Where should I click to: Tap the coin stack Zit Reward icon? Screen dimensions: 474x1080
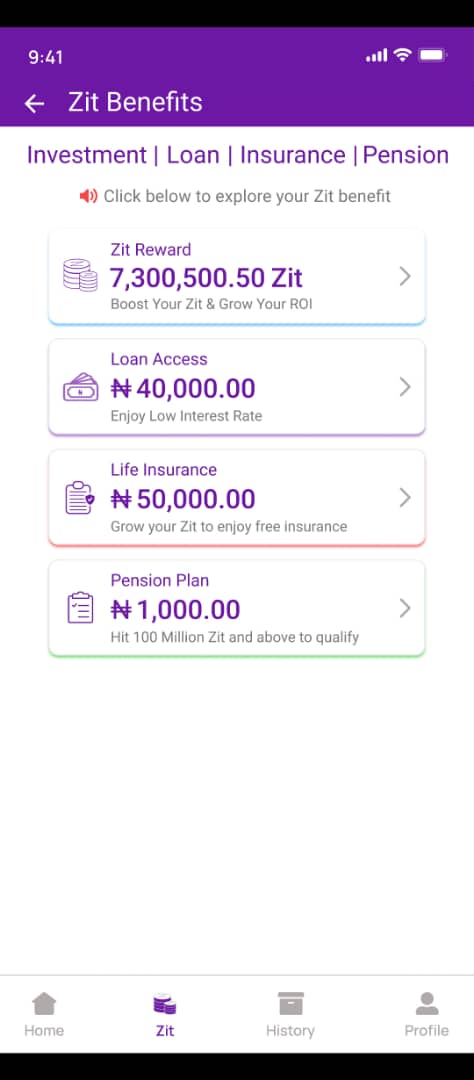pos(80,275)
